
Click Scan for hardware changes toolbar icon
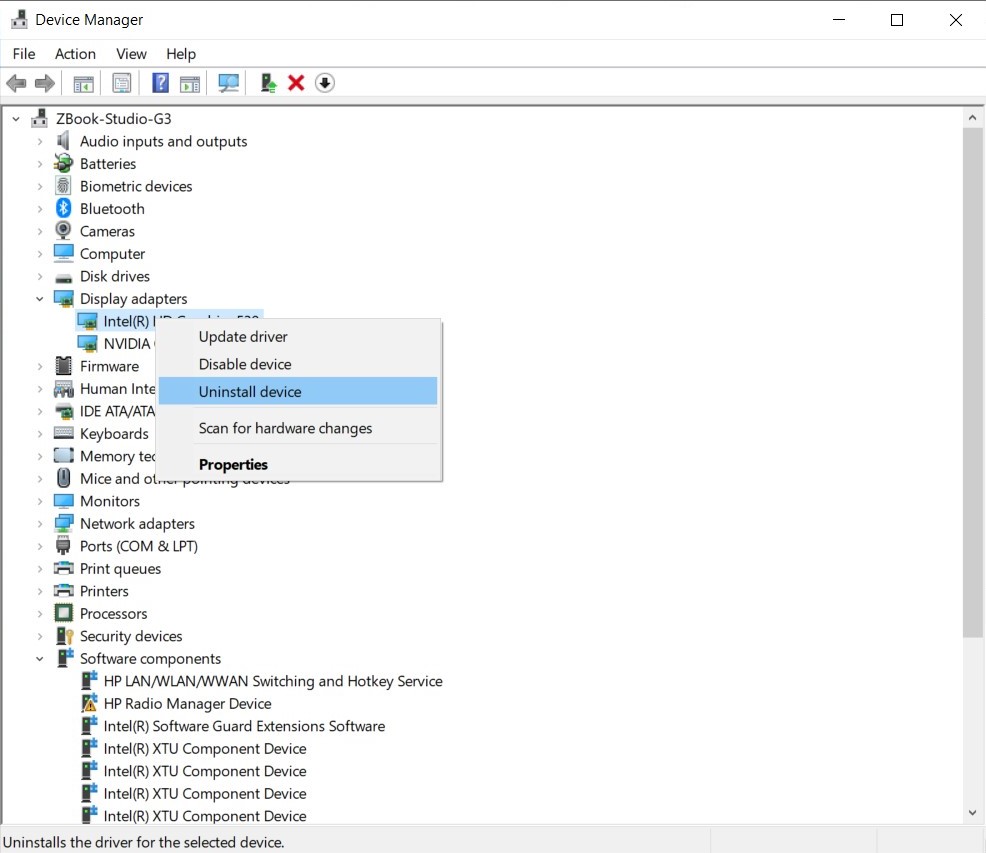(x=229, y=83)
